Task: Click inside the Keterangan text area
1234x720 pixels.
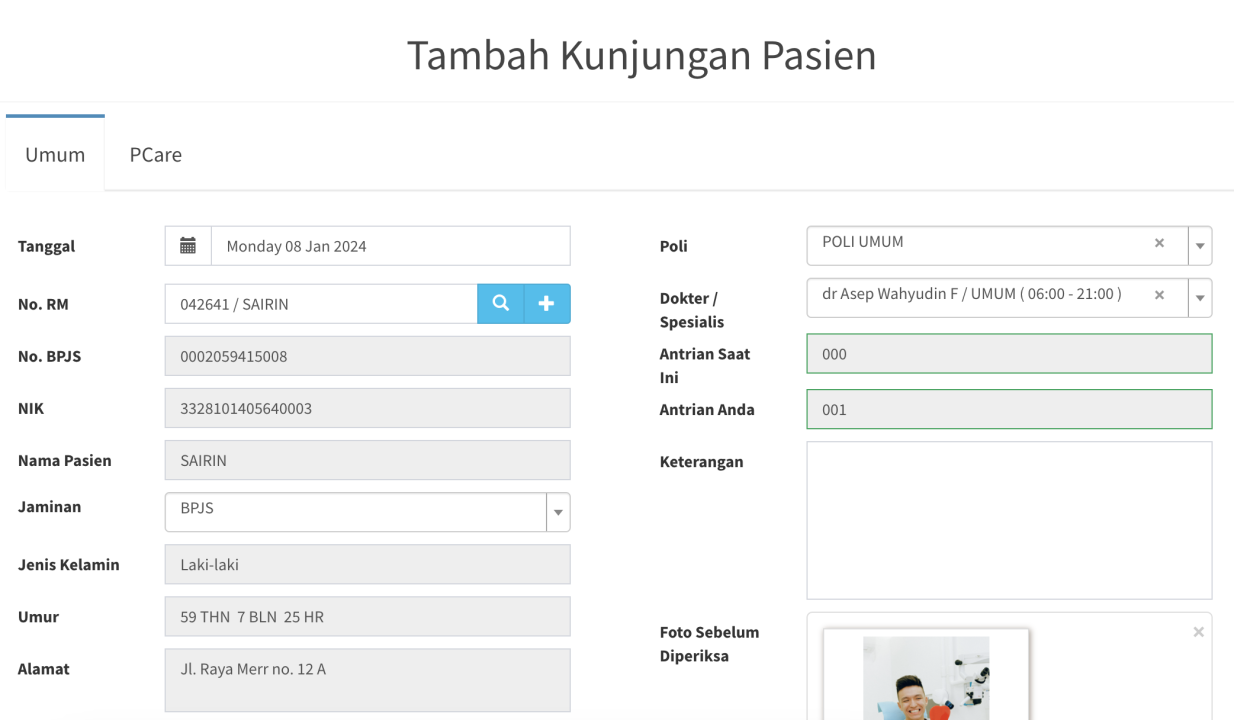Action: (1009, 520)
